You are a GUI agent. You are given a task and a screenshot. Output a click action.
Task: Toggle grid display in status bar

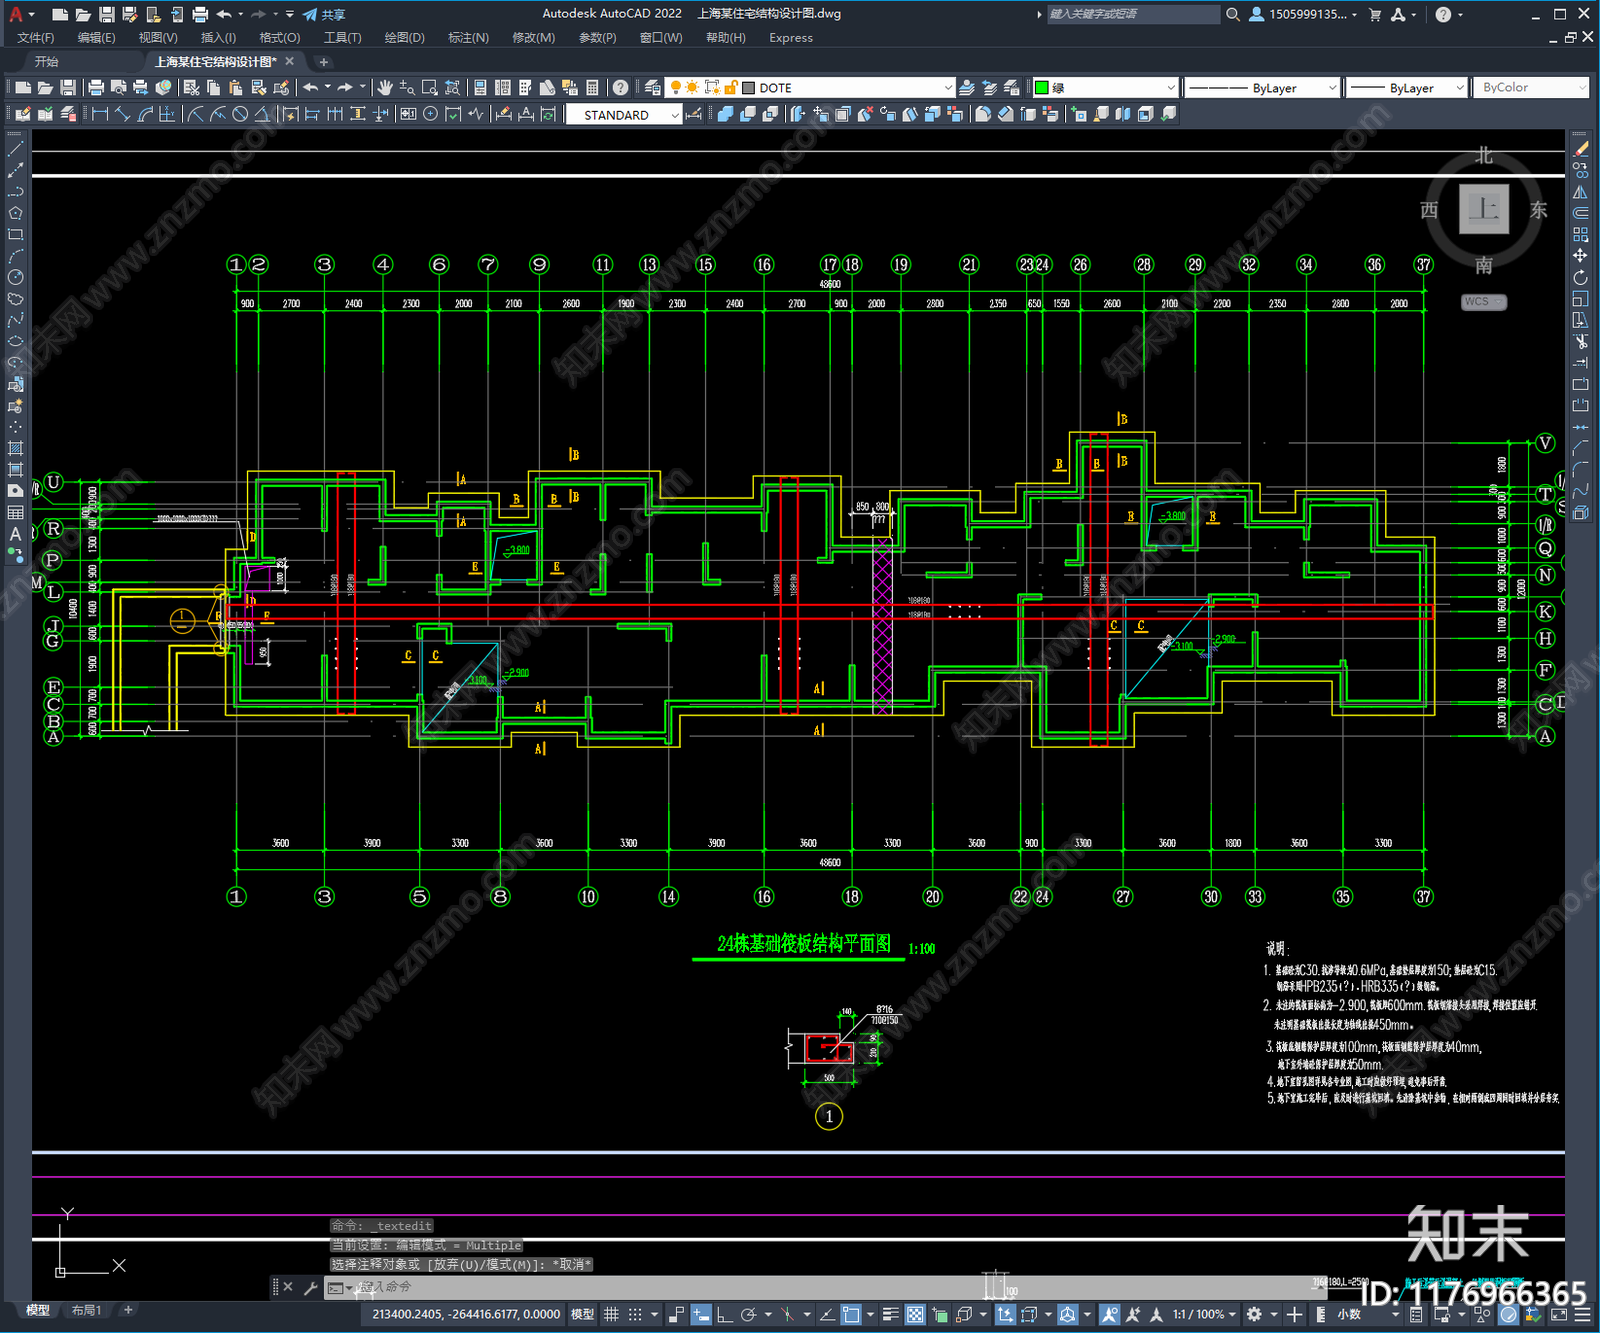[611, 1314]
